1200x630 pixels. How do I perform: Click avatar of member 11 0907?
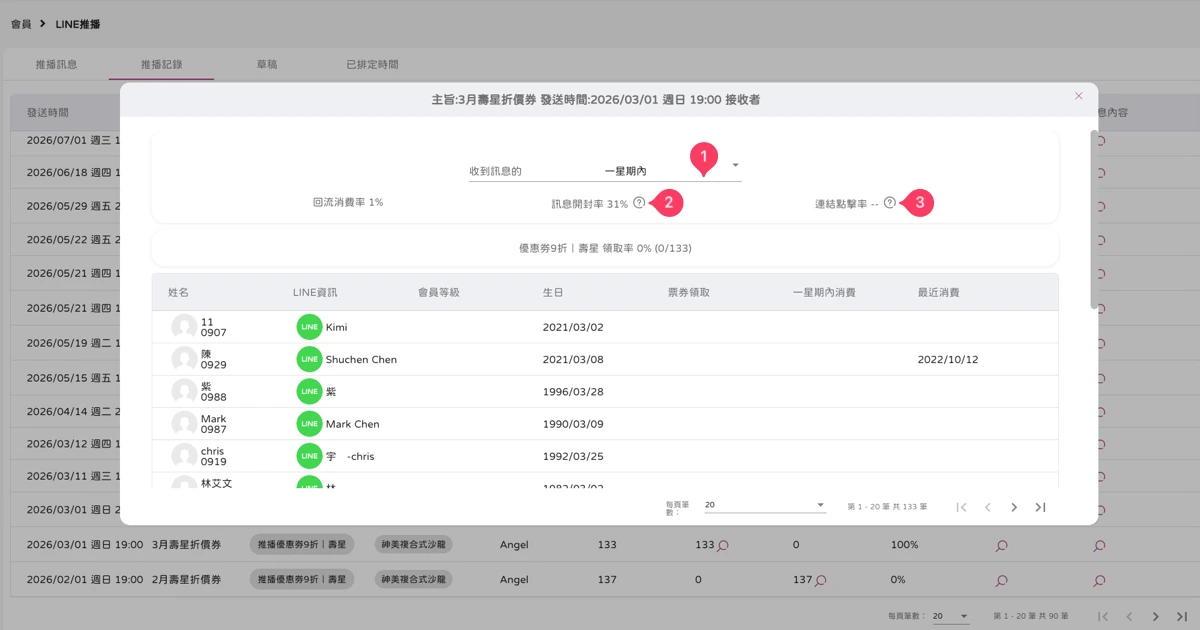tap(184, 327)
